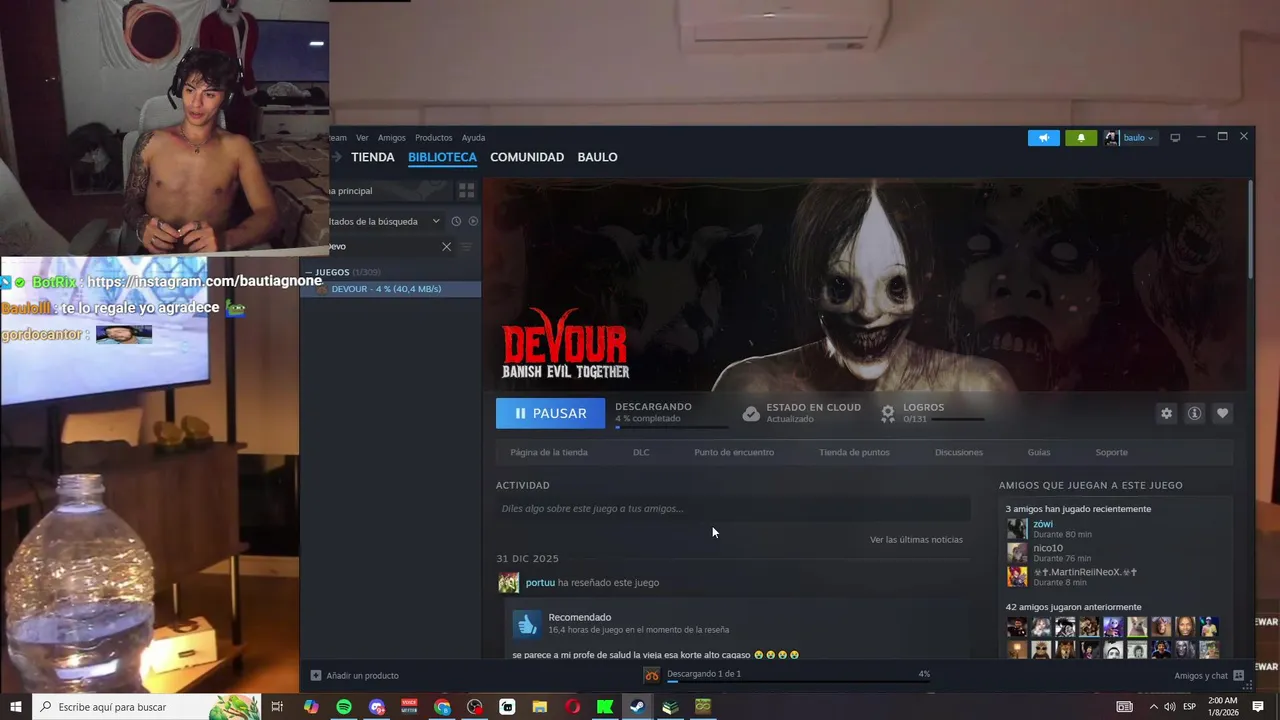Open the Ver menu

point(362,138)
